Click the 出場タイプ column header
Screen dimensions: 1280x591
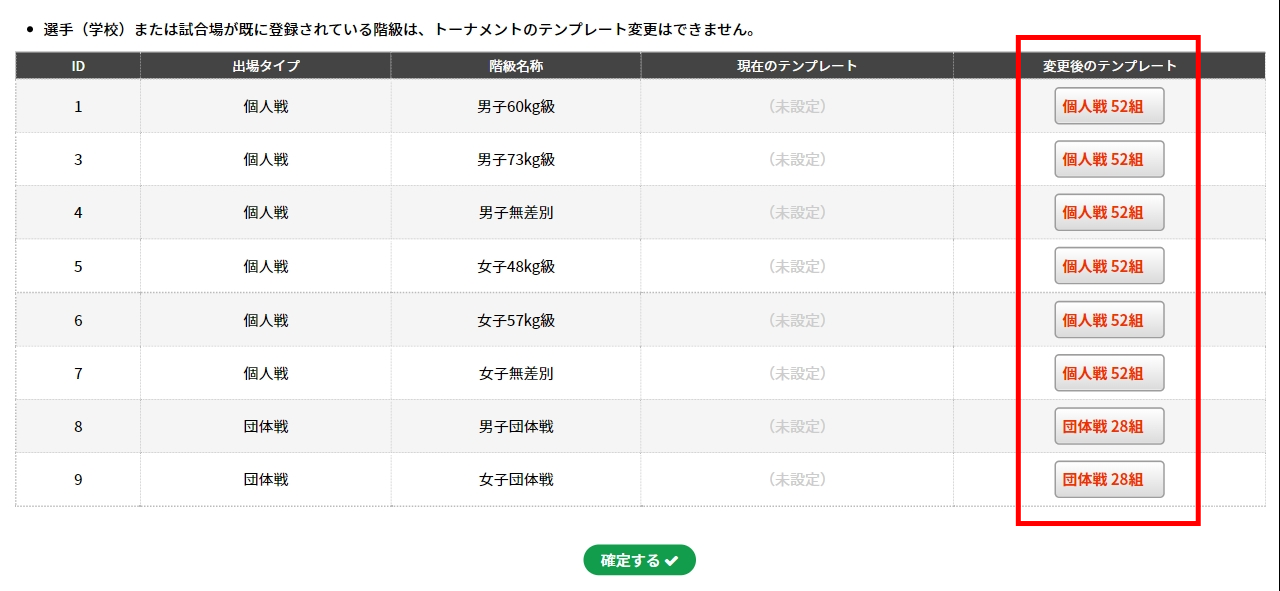coord(266,66)
